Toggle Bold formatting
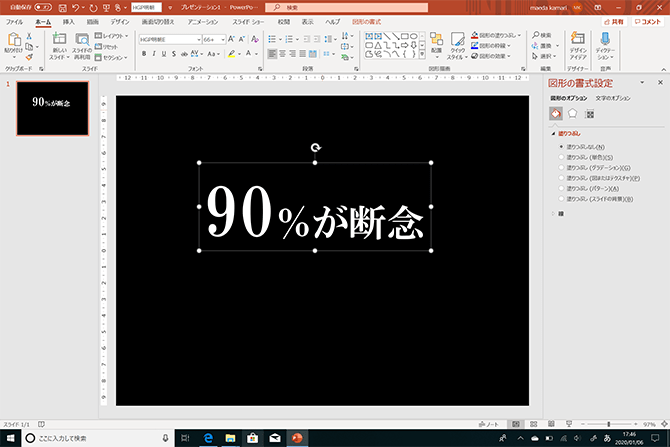 click(x=144, y=54)
